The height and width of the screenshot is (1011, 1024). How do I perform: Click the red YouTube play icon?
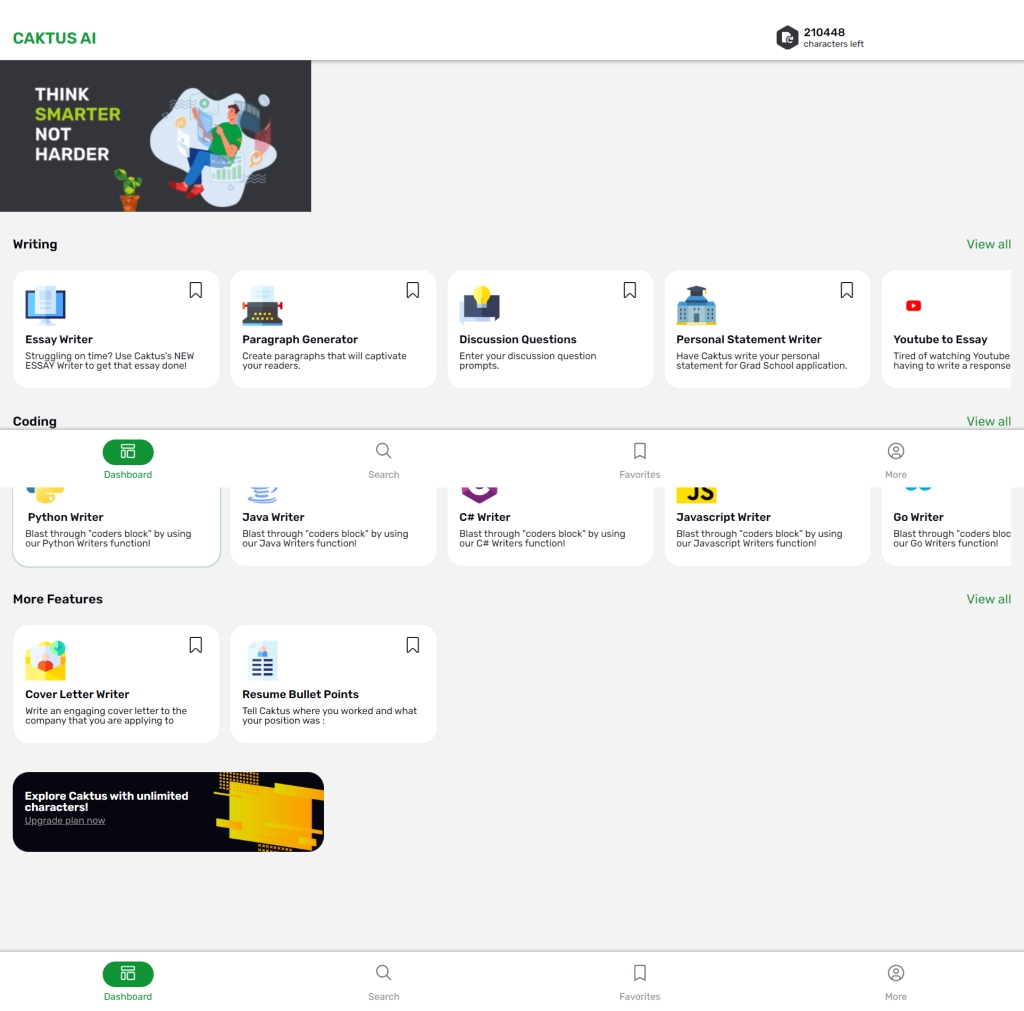[x=913, y=306]
